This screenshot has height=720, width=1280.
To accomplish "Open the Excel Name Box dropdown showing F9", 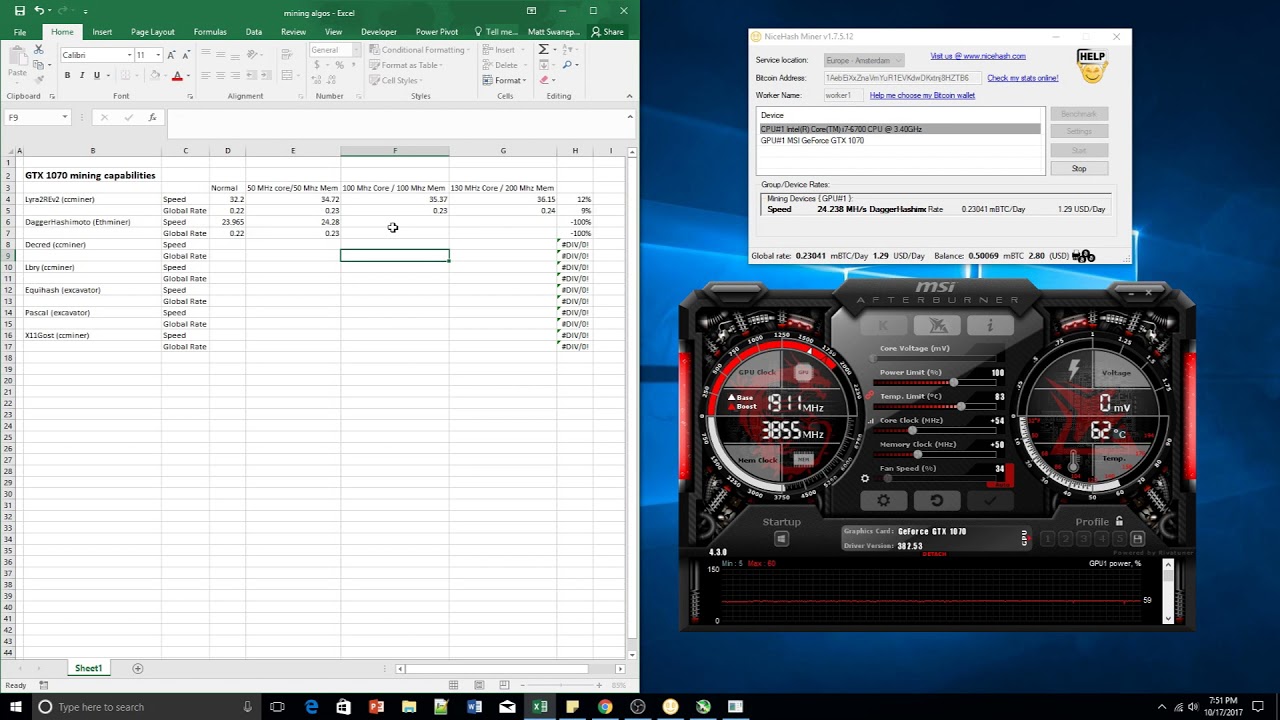I will pyautogui.click(x=65, y=117).
